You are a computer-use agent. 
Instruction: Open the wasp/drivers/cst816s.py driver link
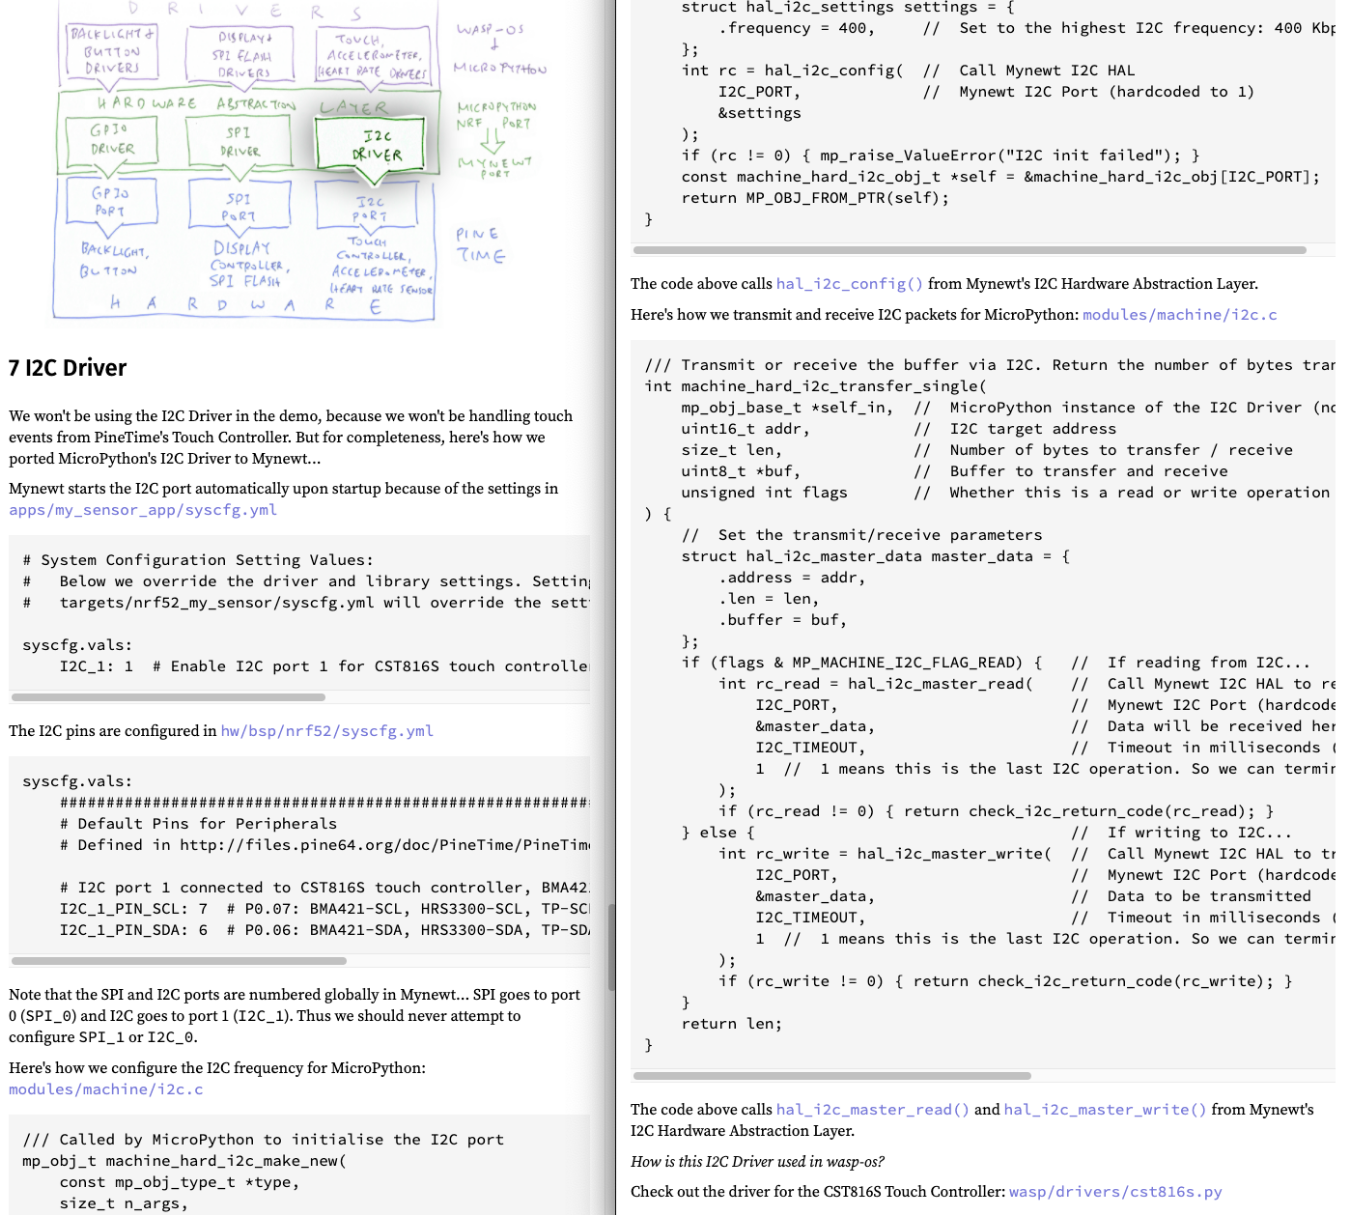coord(1115,1192)
